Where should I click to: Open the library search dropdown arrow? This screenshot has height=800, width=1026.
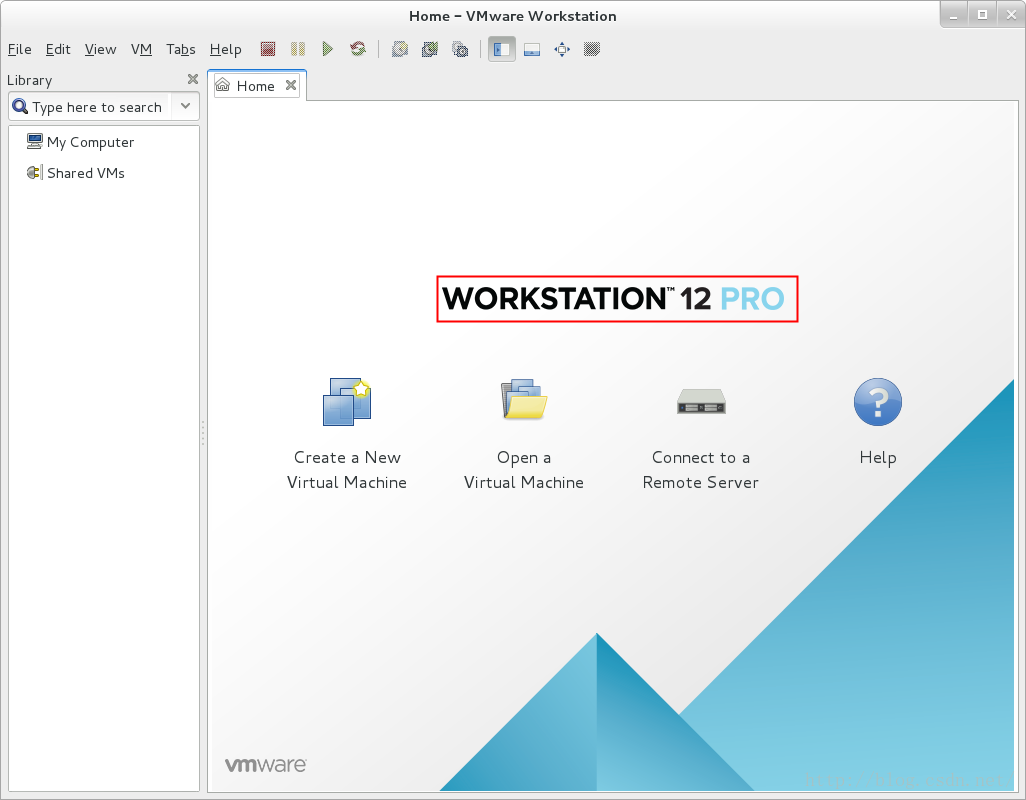coord(185,106)
